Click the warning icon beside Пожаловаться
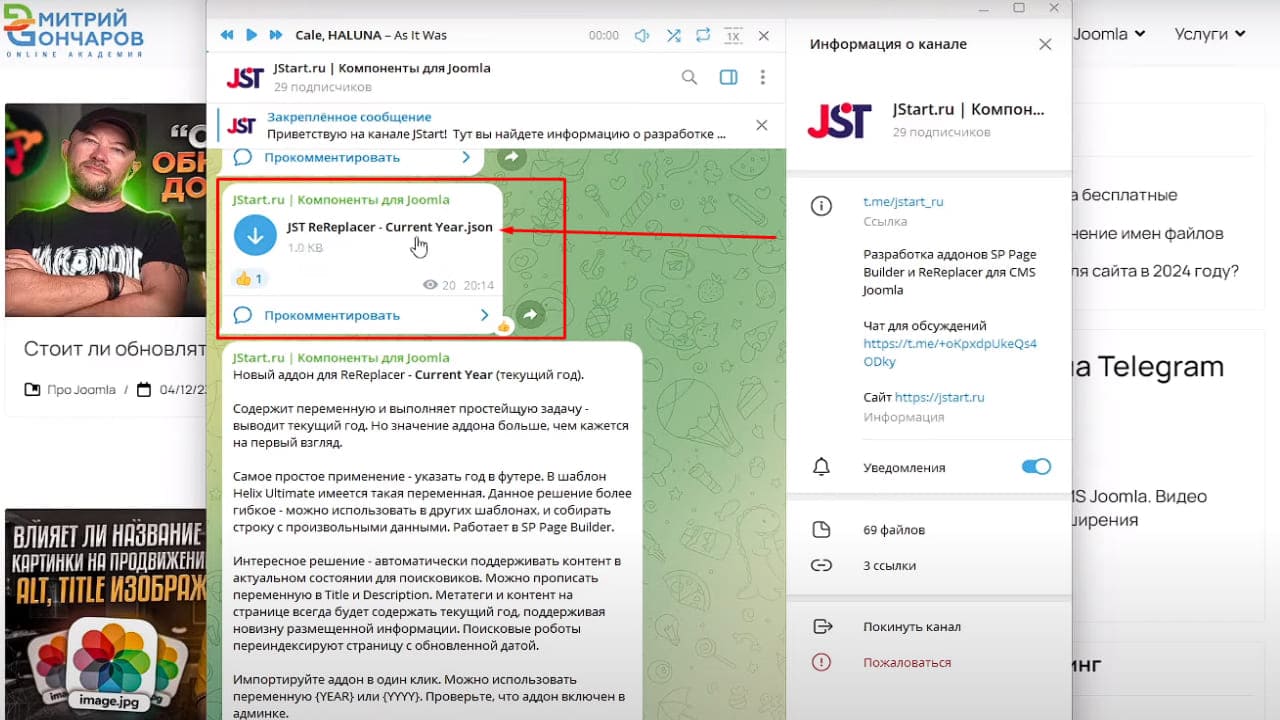1280x720 pixels. pos(822,662)
